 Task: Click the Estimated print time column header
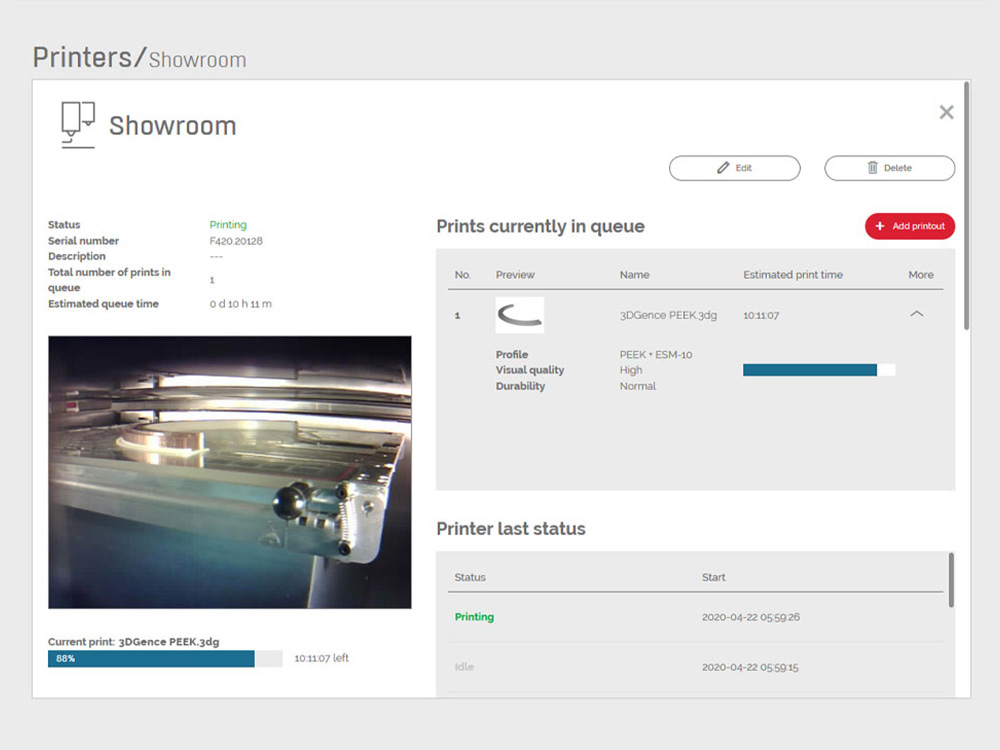(x=793, y=275)
